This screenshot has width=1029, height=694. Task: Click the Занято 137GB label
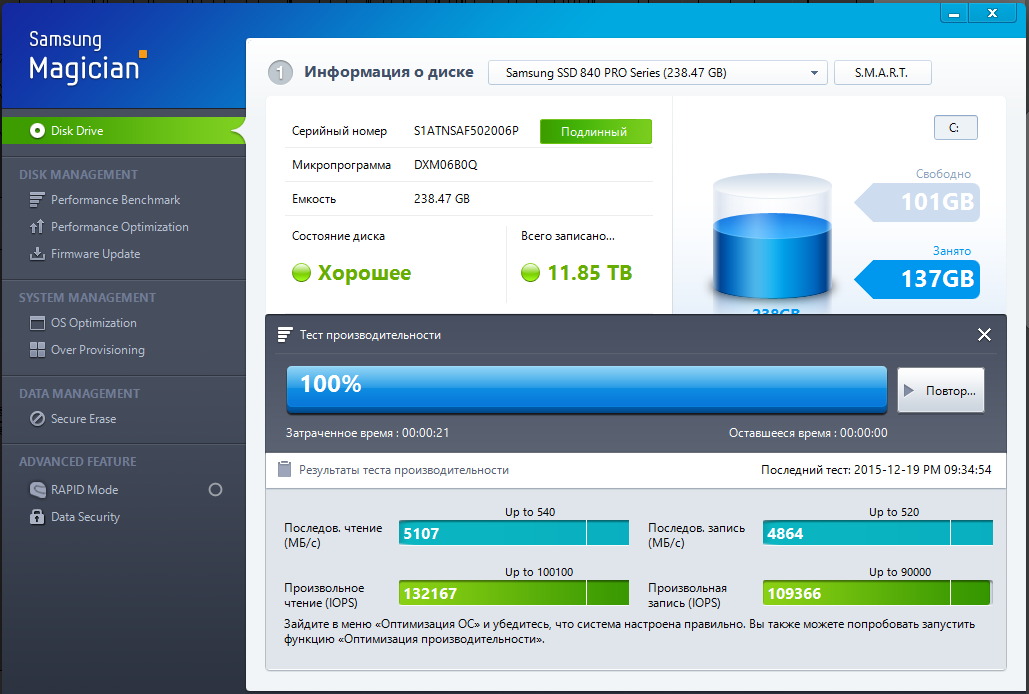point(917,279)
